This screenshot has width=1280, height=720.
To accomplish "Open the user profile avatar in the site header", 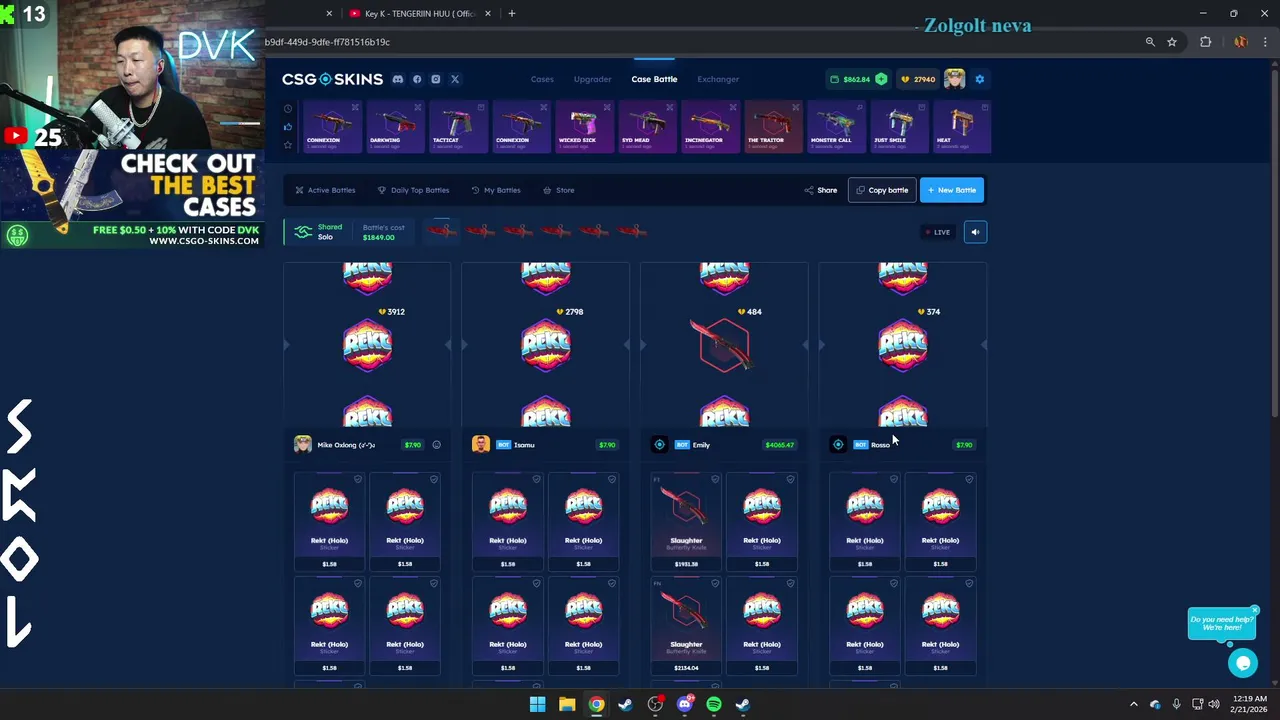I will coord(955,79).
